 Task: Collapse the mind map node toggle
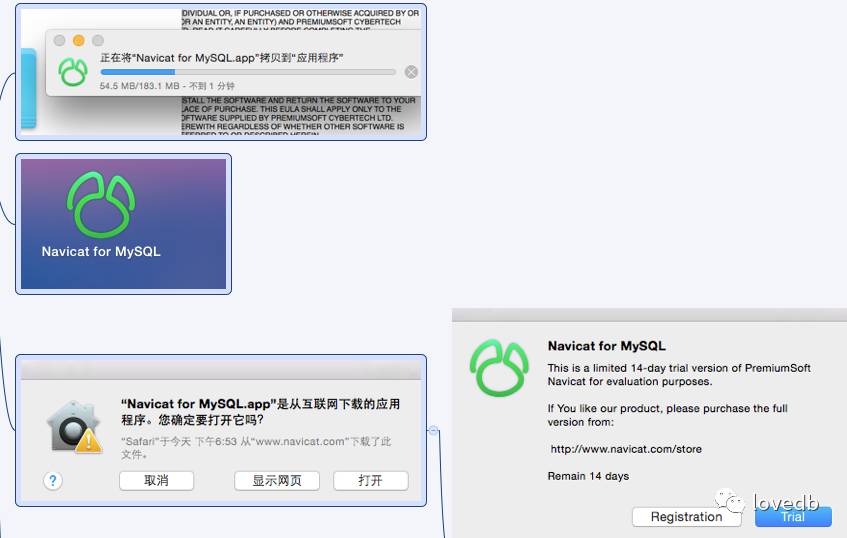pyautogui.click(x=433, y=430)
